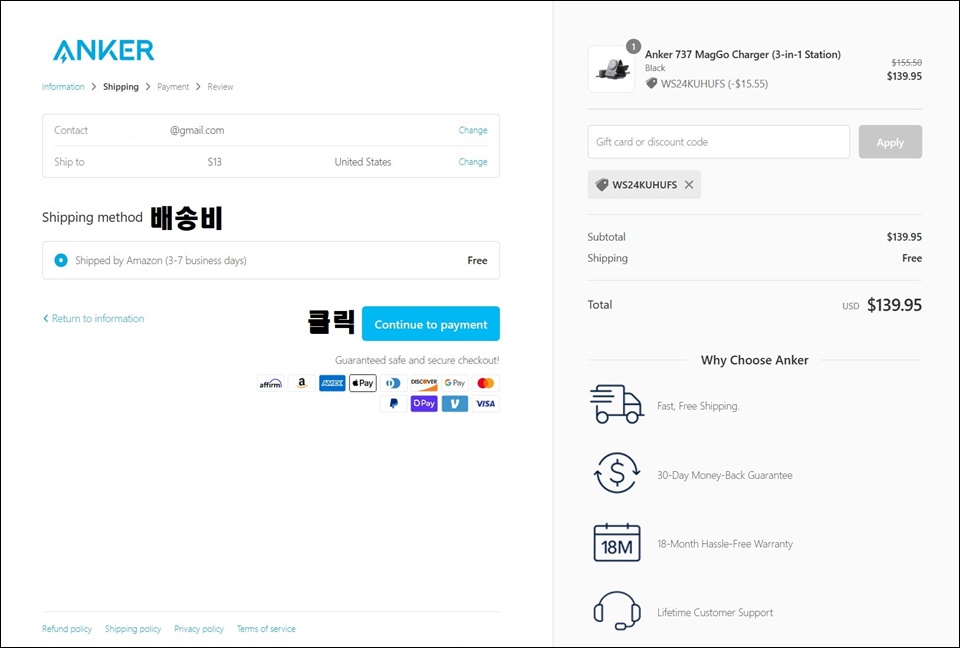Screen dimensions: 960x648
Task: Click the @gmail.com contact email
Action: click(x=197, y=130)
